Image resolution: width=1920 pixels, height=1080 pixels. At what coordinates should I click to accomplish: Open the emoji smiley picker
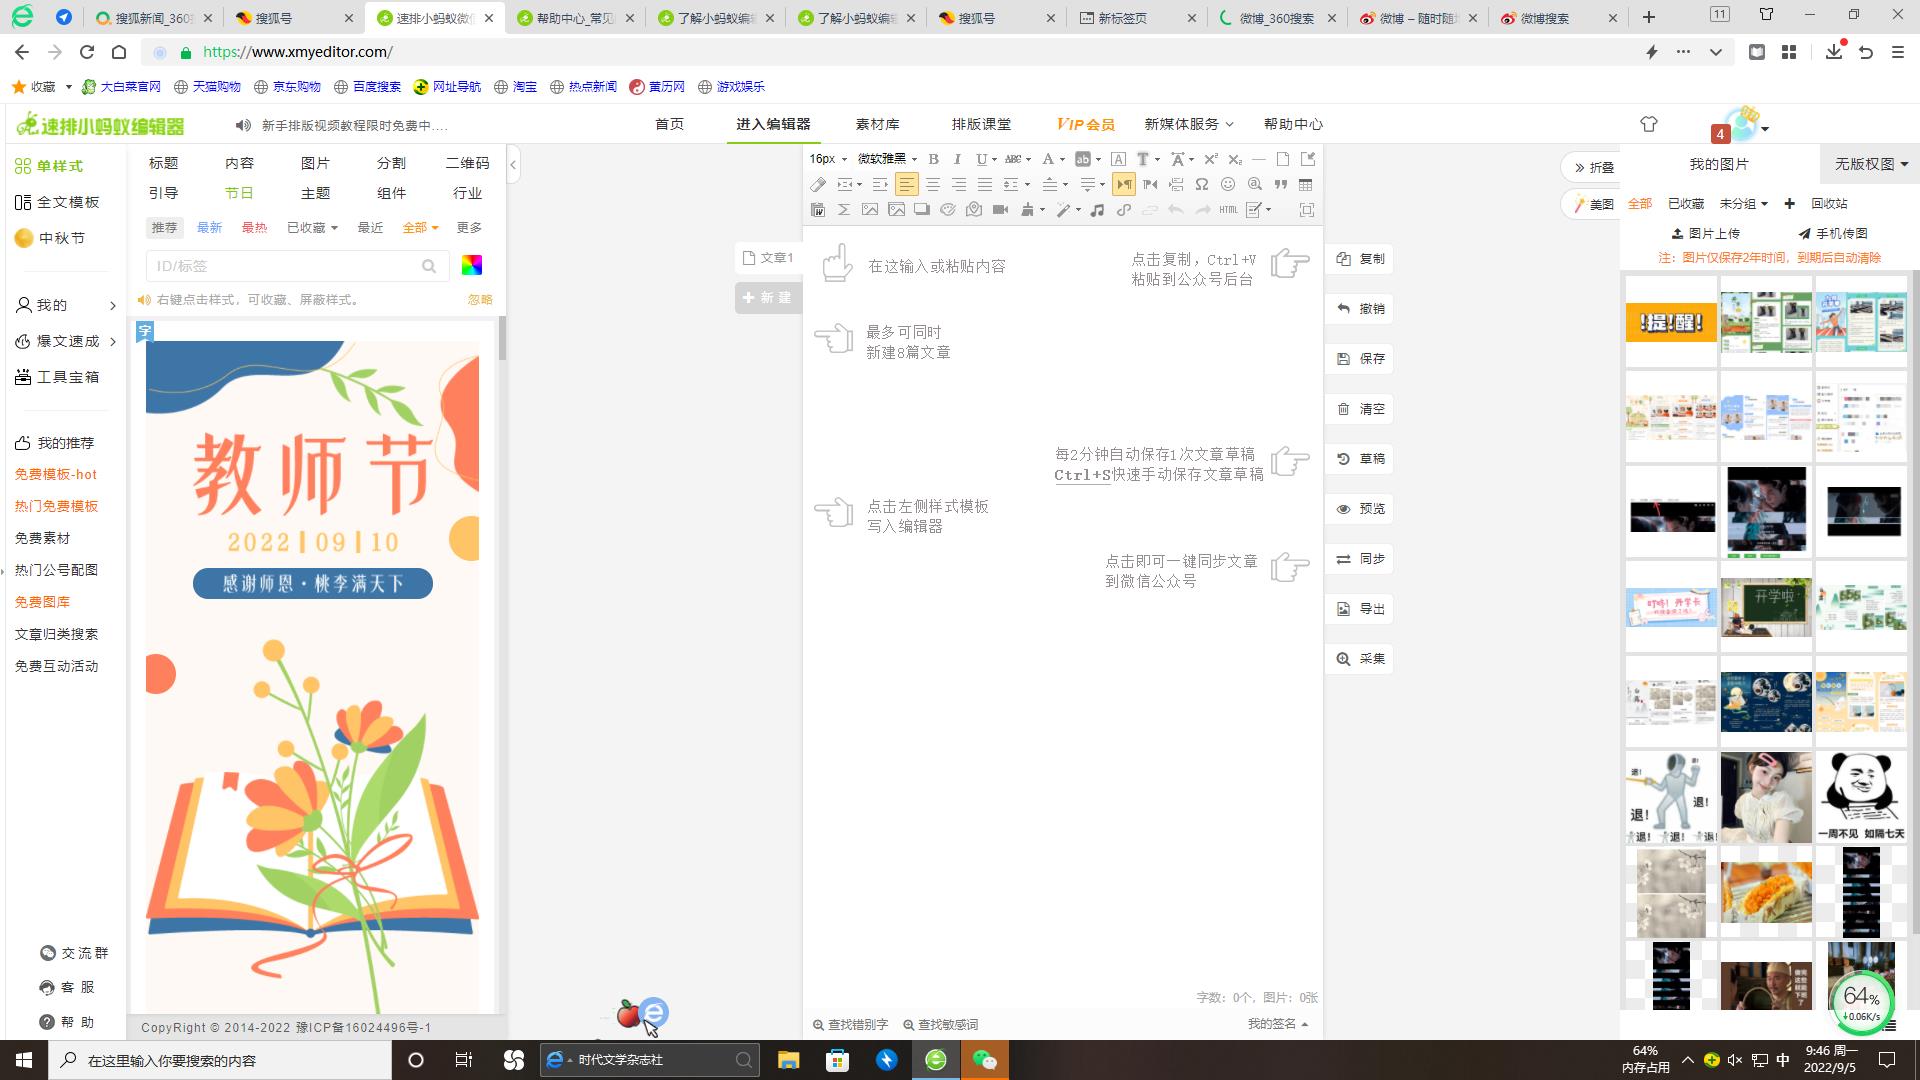(x=1228, y=184)
